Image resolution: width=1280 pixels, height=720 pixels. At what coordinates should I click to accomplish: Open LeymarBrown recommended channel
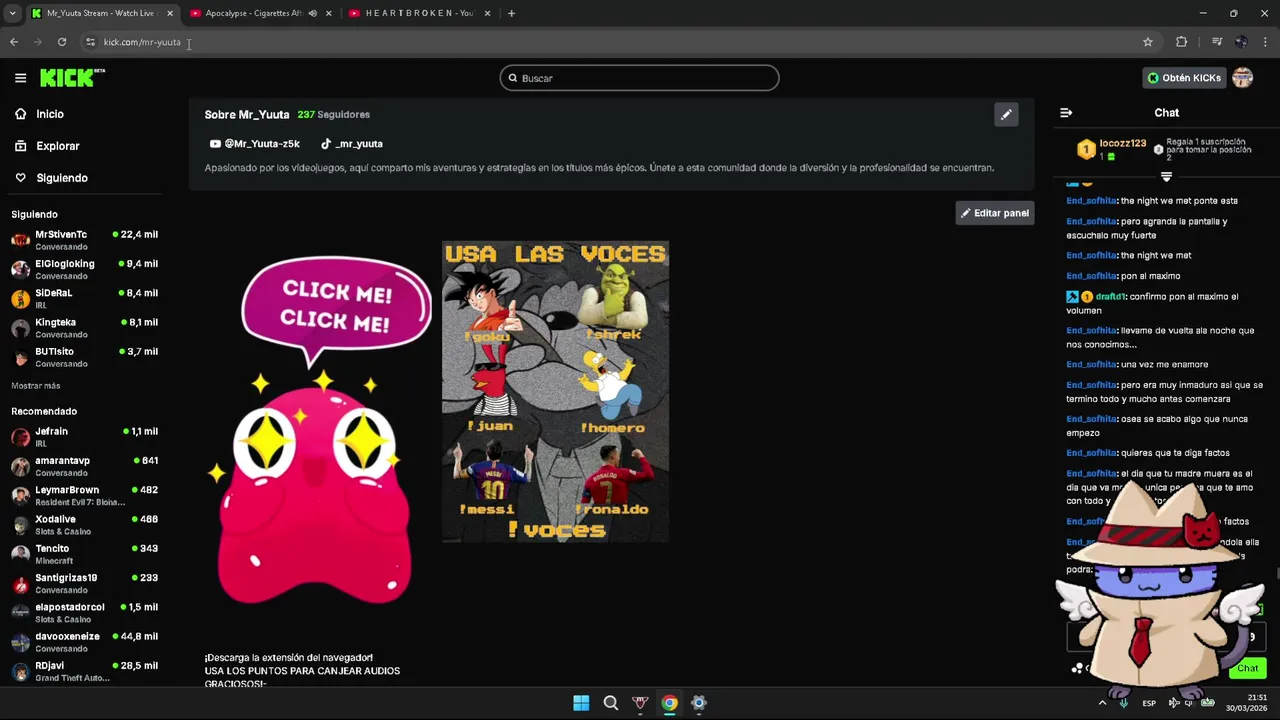(x=84, y=495)
